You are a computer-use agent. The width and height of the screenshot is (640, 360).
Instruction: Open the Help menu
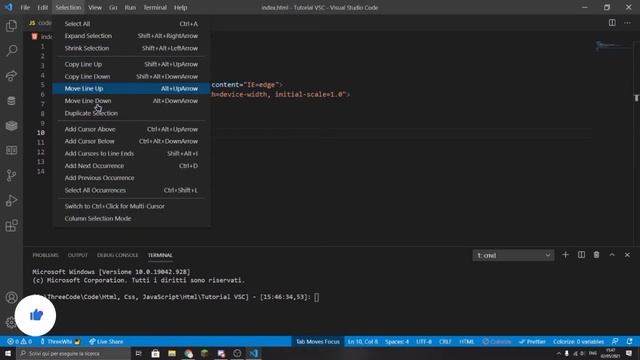pos(180,7)
